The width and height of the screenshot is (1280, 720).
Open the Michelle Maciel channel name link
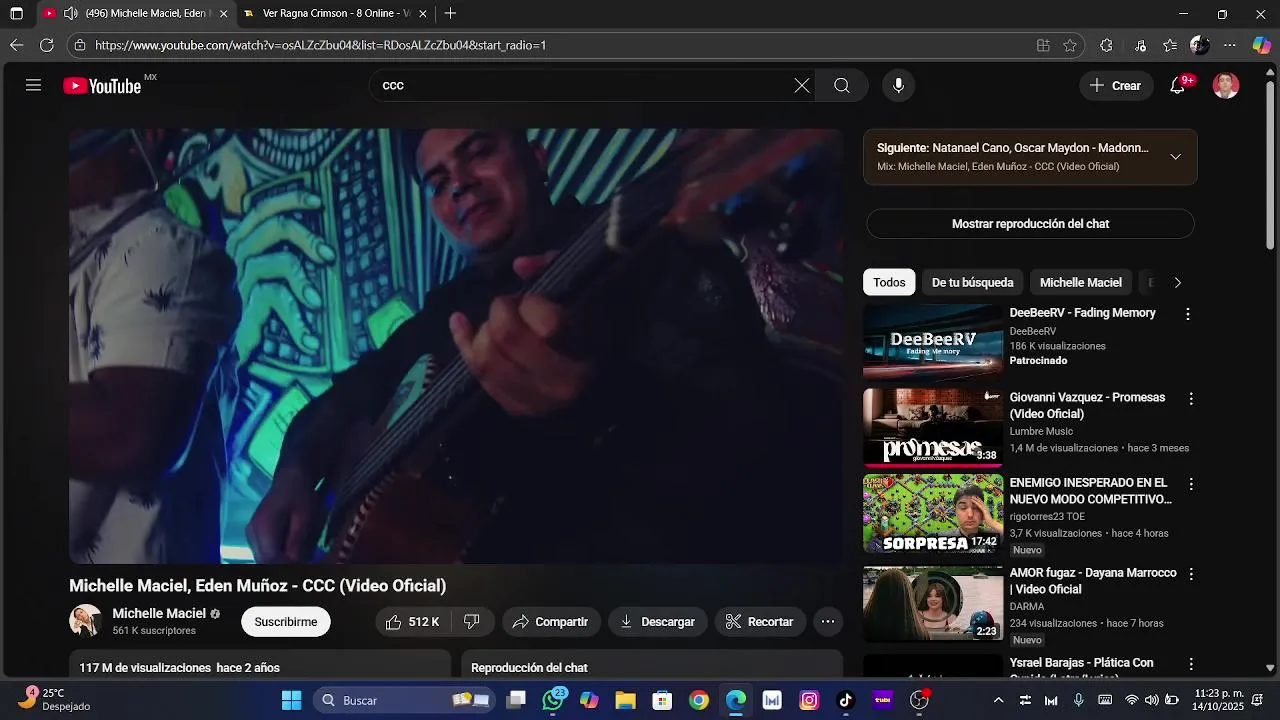(x=159, y=613)
